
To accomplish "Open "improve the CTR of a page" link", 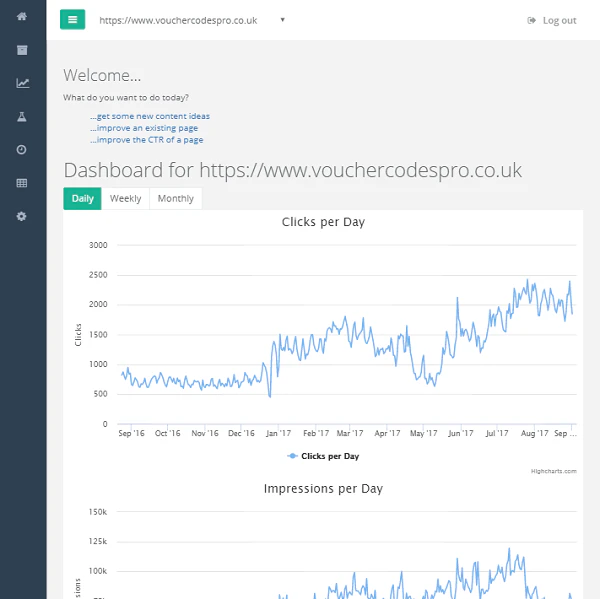I will pyautogui.click(x=147, y=140).
